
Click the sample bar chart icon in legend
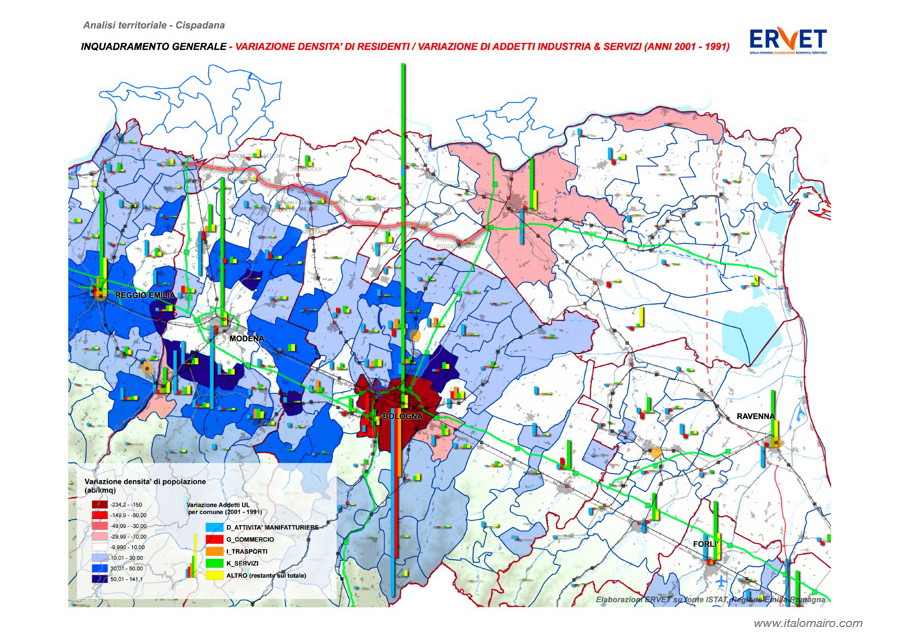click(x=192, y=556)
